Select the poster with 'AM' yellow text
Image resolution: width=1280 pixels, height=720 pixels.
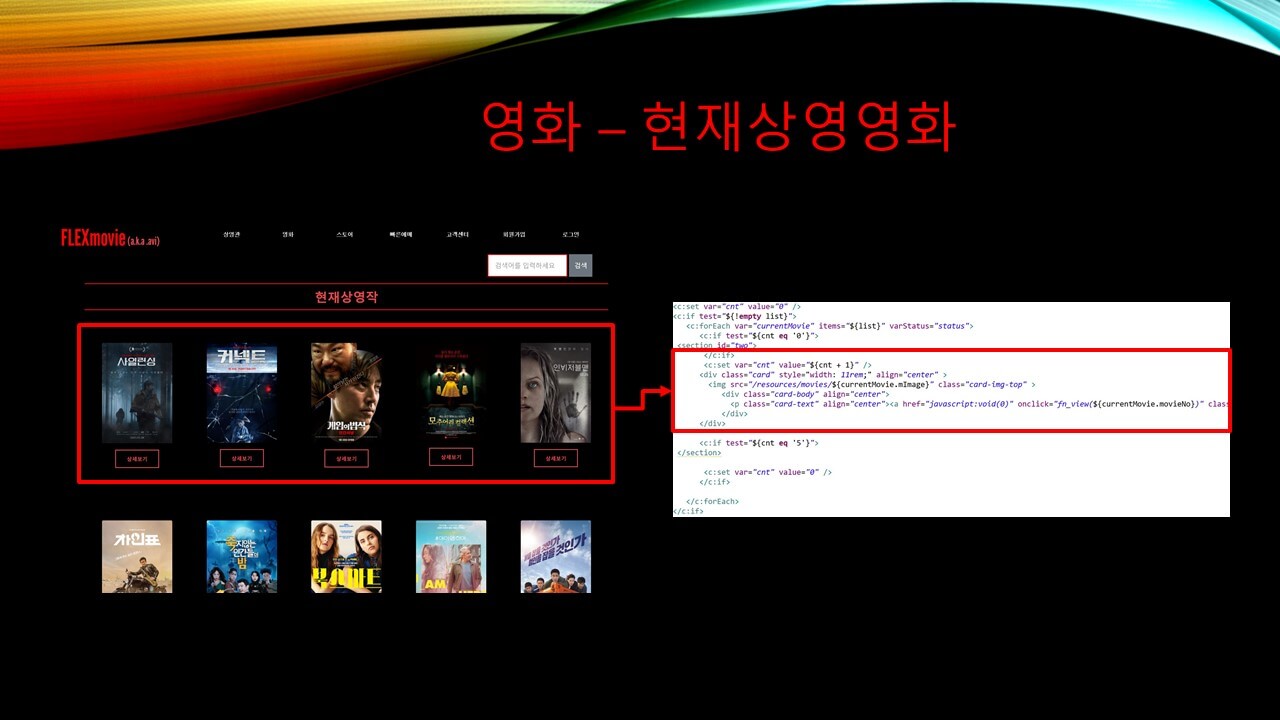tap(451, 556)
